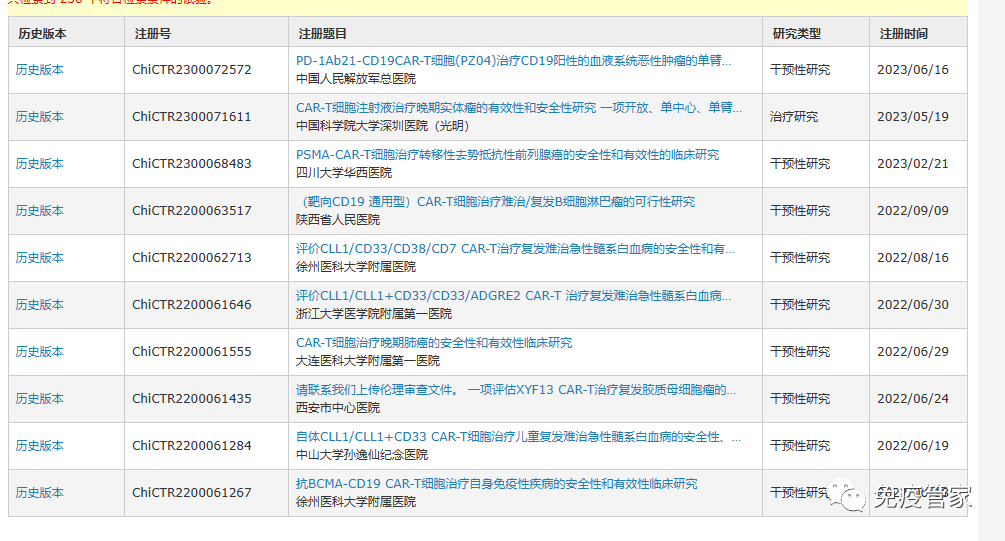This screenshot has height=541, width=1005.
Task: Open the PSMA-CAR-T prostate cancer trial title
Action: click(x=508, y=154)
